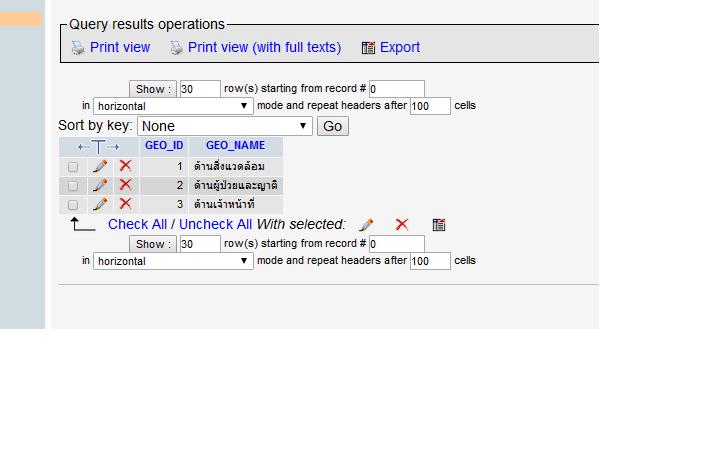The height and width of the screenshot is (450, 720).
Task: Click the bottom rows count field showing 30
Action: coord(200,244)
